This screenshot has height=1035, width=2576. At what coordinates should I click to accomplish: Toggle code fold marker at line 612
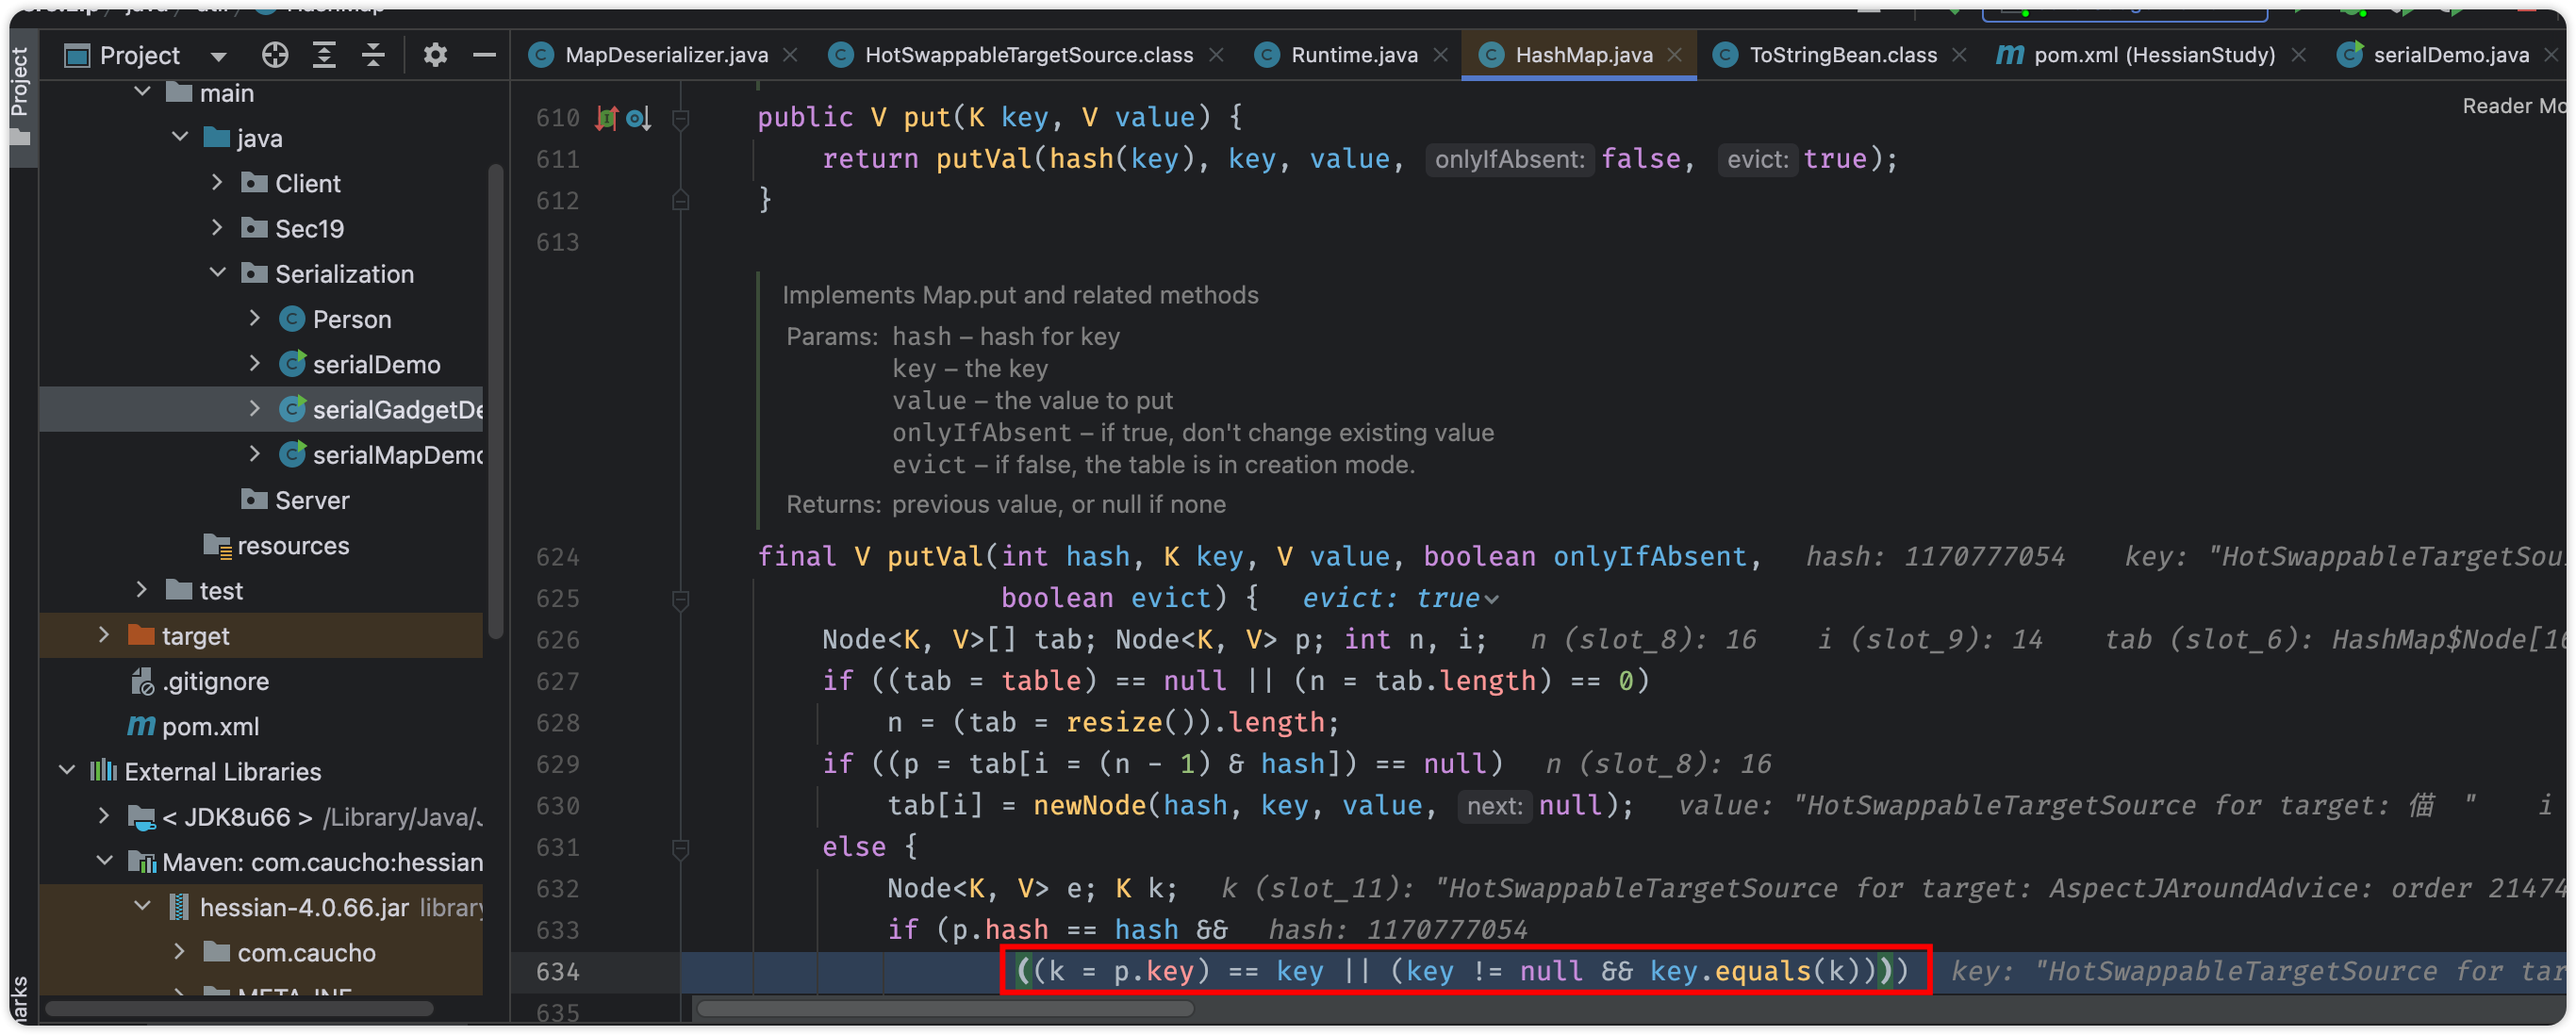pyautogui.click(x=681, y=200)
